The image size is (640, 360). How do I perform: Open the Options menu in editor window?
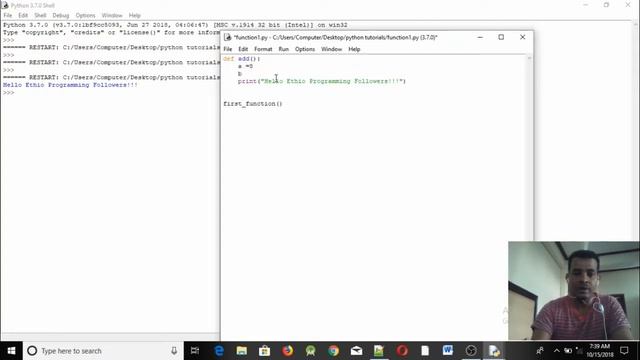click(x=305, y=49)
